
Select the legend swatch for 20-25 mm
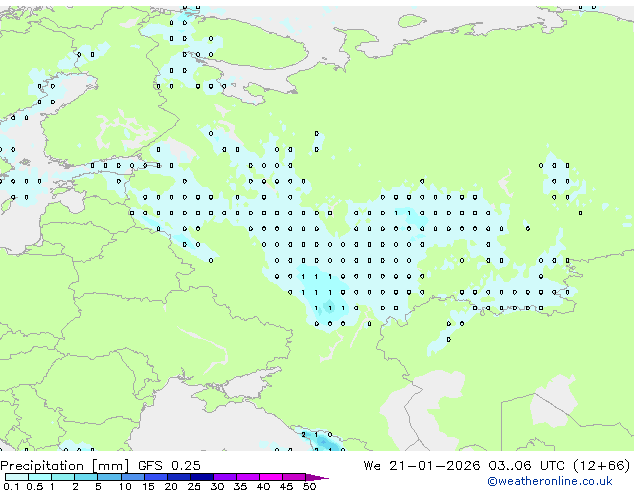pyautogui.click(x=178, y=477)
